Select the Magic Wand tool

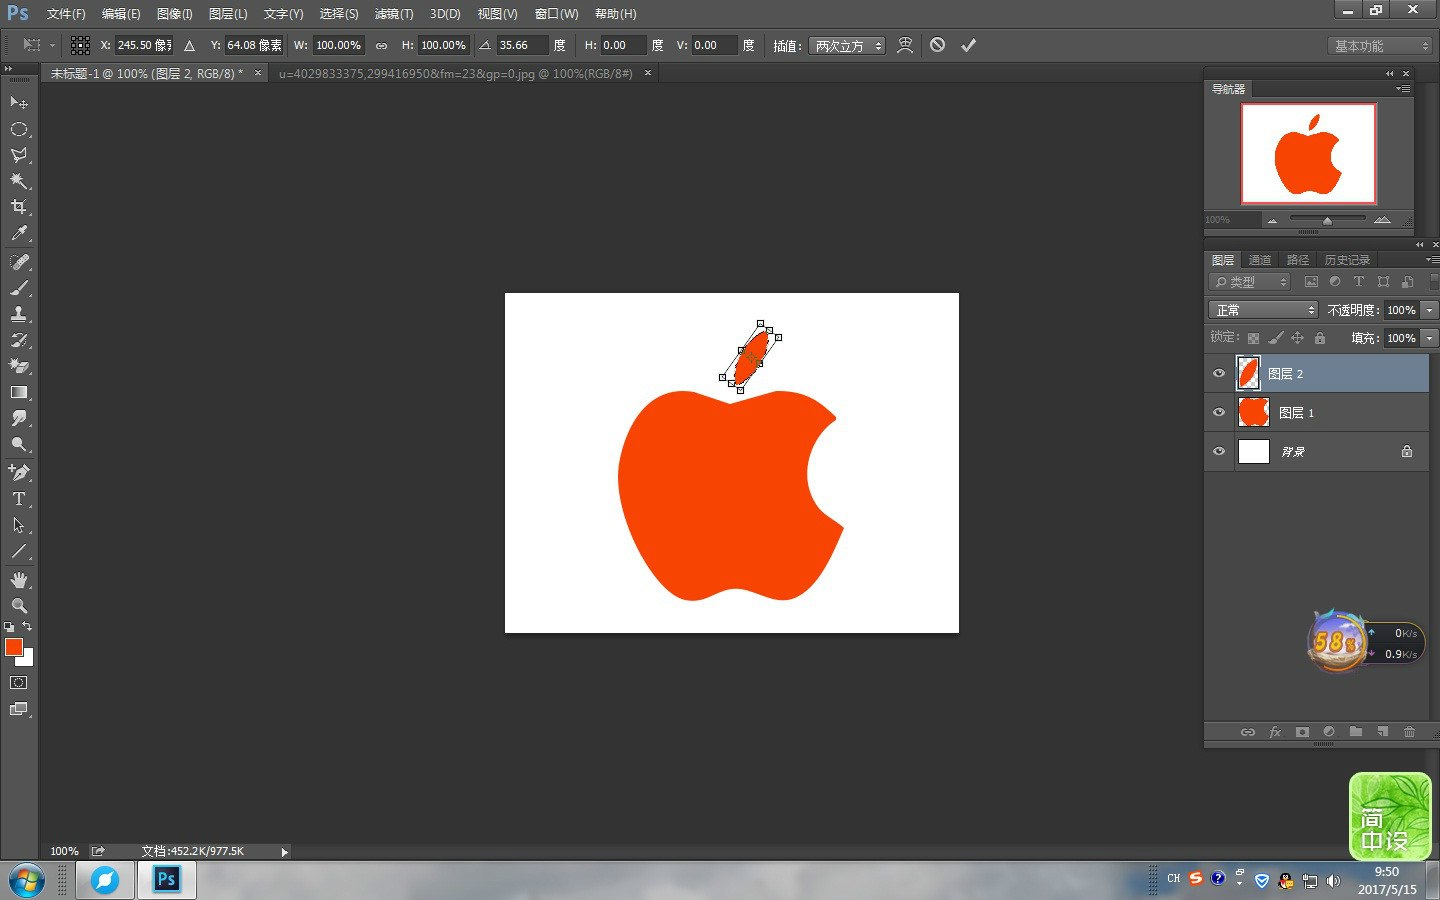19,181
